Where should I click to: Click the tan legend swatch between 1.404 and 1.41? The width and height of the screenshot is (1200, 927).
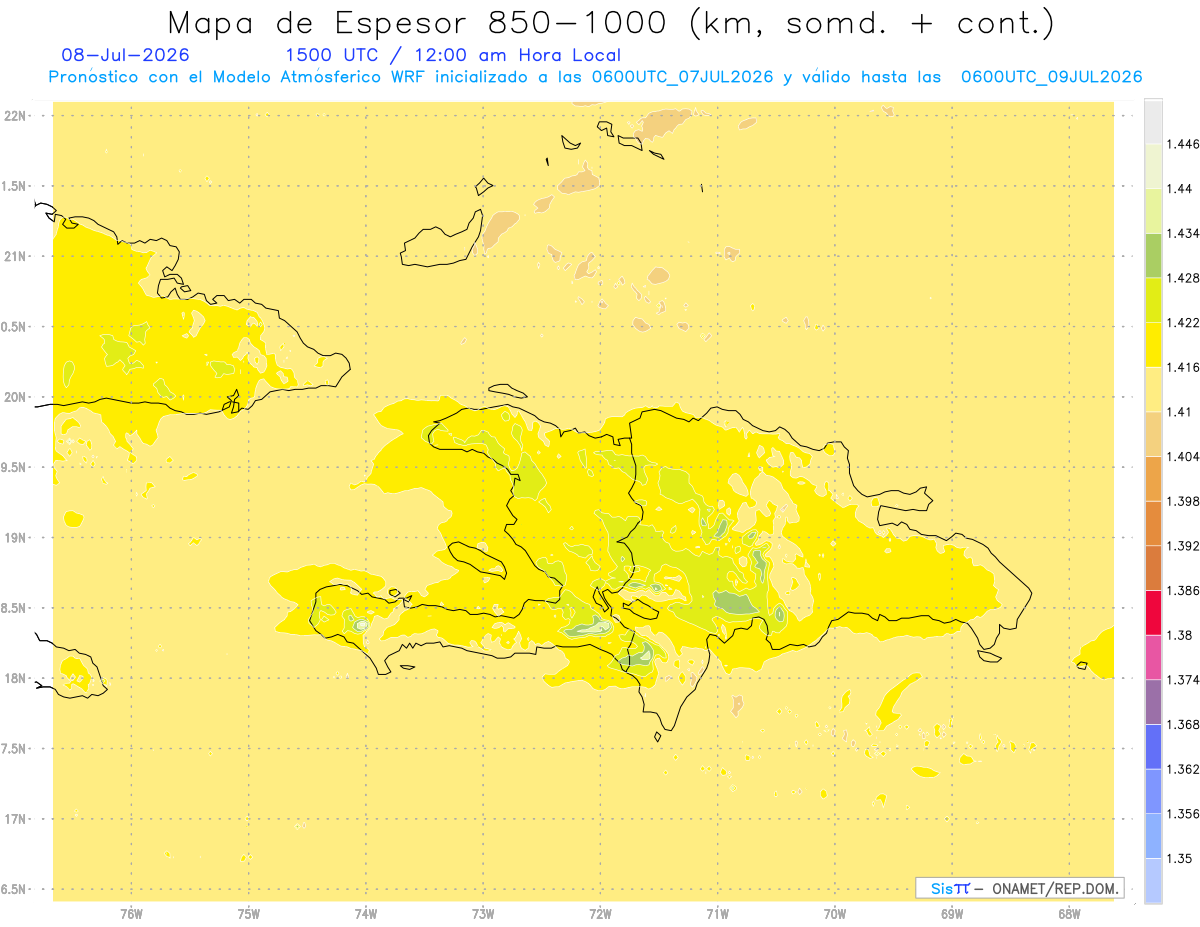[x=1153, y=434]
